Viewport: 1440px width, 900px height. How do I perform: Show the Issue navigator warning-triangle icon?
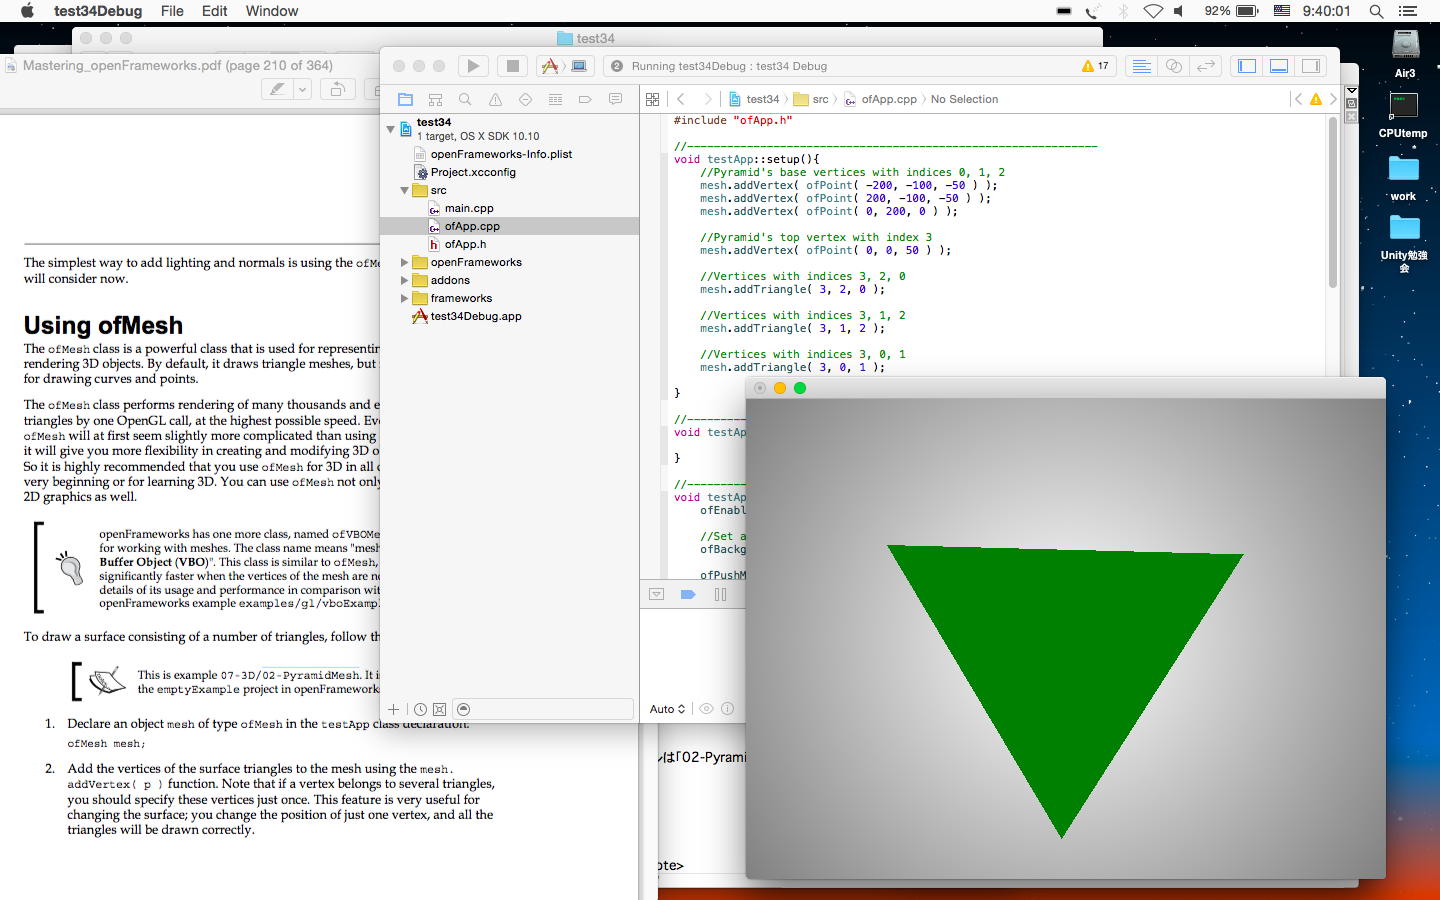(x=495, y=99)
